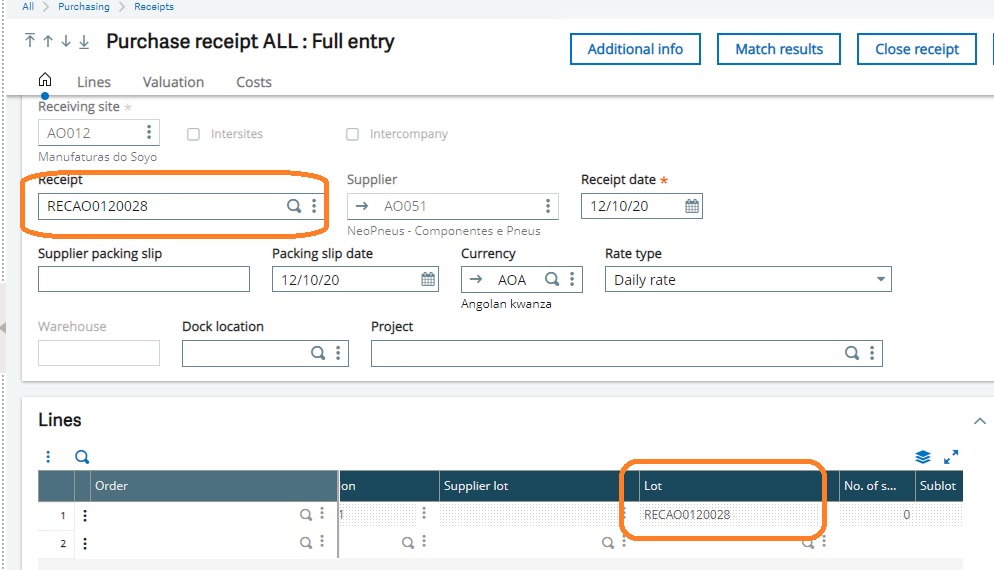Switch to the Valuation tab
Image resolution: width=994 pixels, height=570 pixels.
click(173, 82)
